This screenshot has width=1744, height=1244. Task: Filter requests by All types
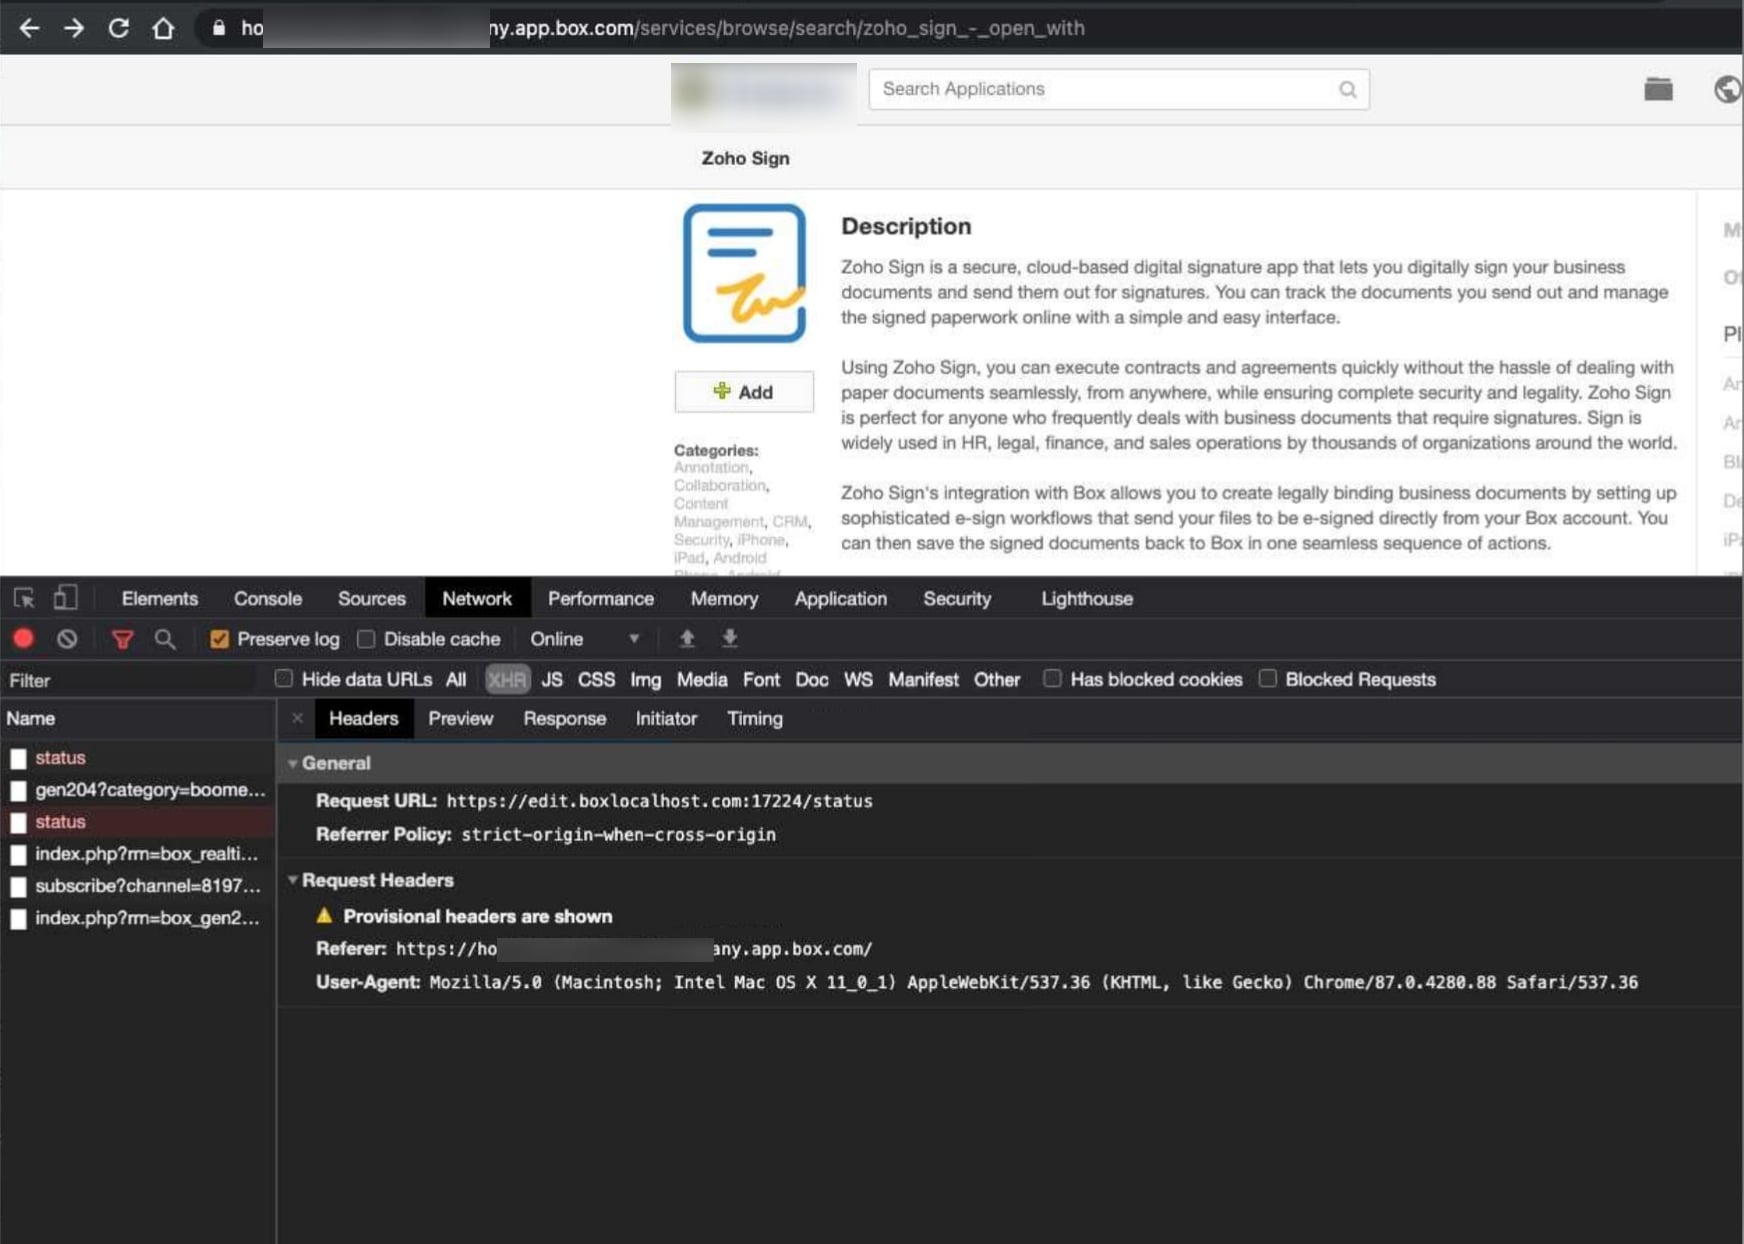(456, 679)
